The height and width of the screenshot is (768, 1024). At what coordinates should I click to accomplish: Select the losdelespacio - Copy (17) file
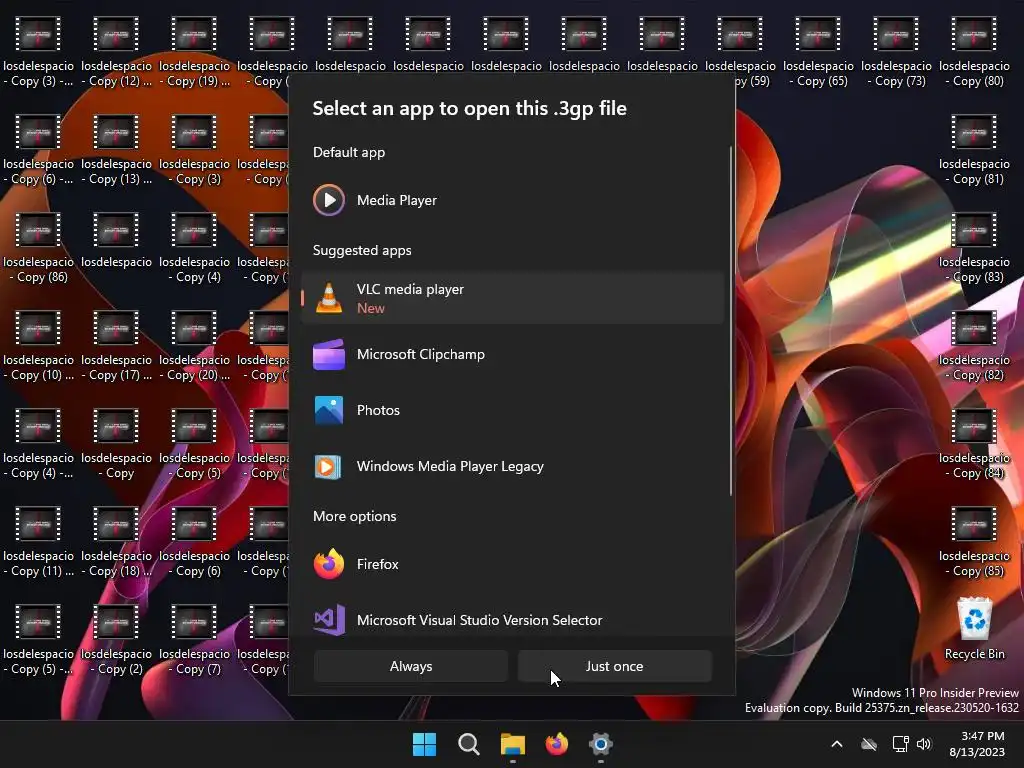click(116, 346)
